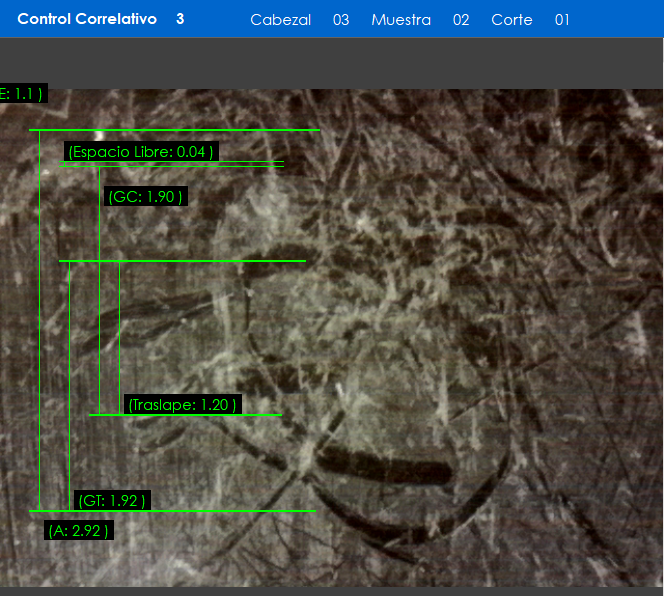Image resolution: width=664 pixels, height=596 pixels.
Task: Click the GT: 1.92 measurement label
Action: 112,500
